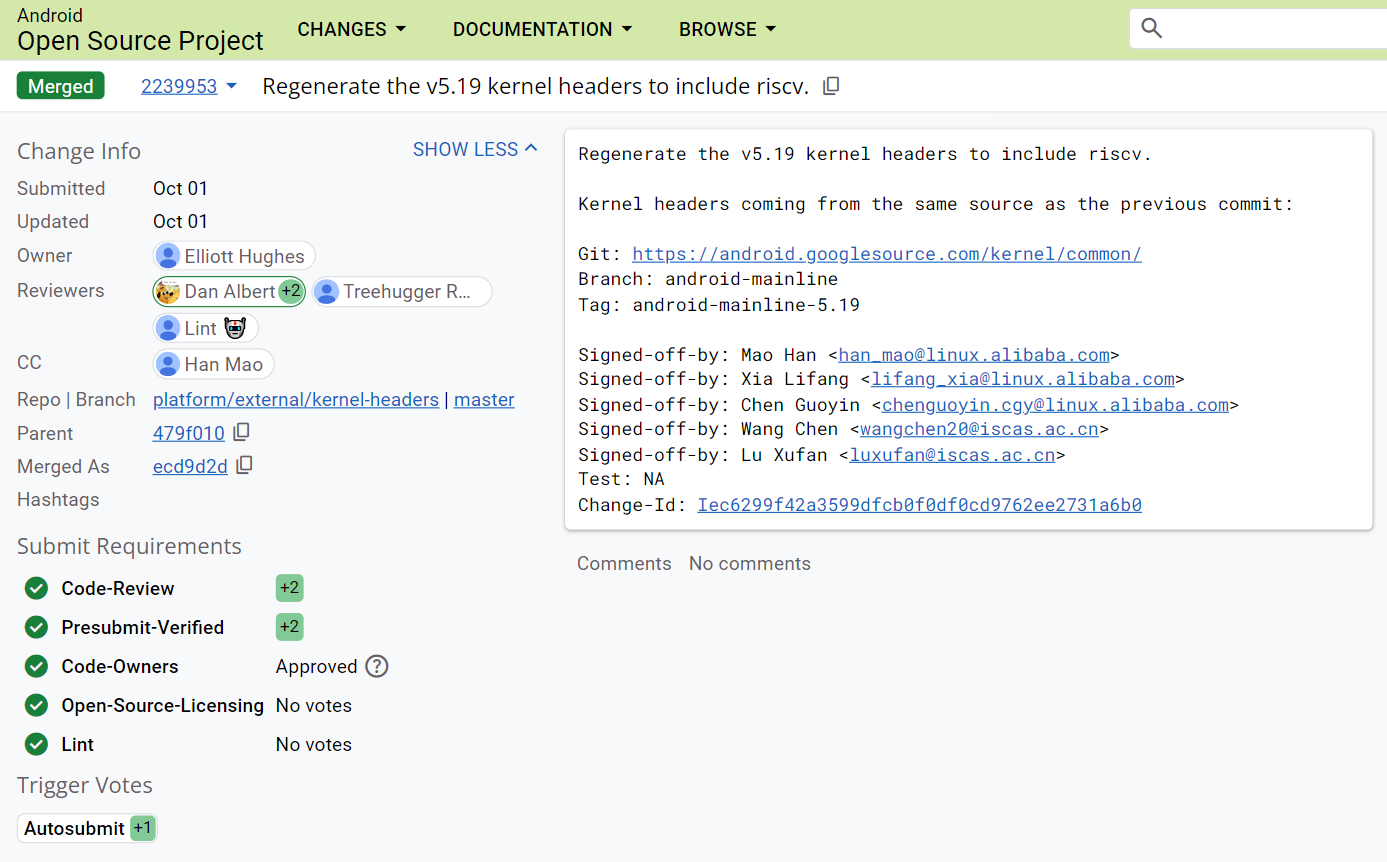Open the master branch link
The width and height of the screenshot is (1387, 862).
[484, 400]
